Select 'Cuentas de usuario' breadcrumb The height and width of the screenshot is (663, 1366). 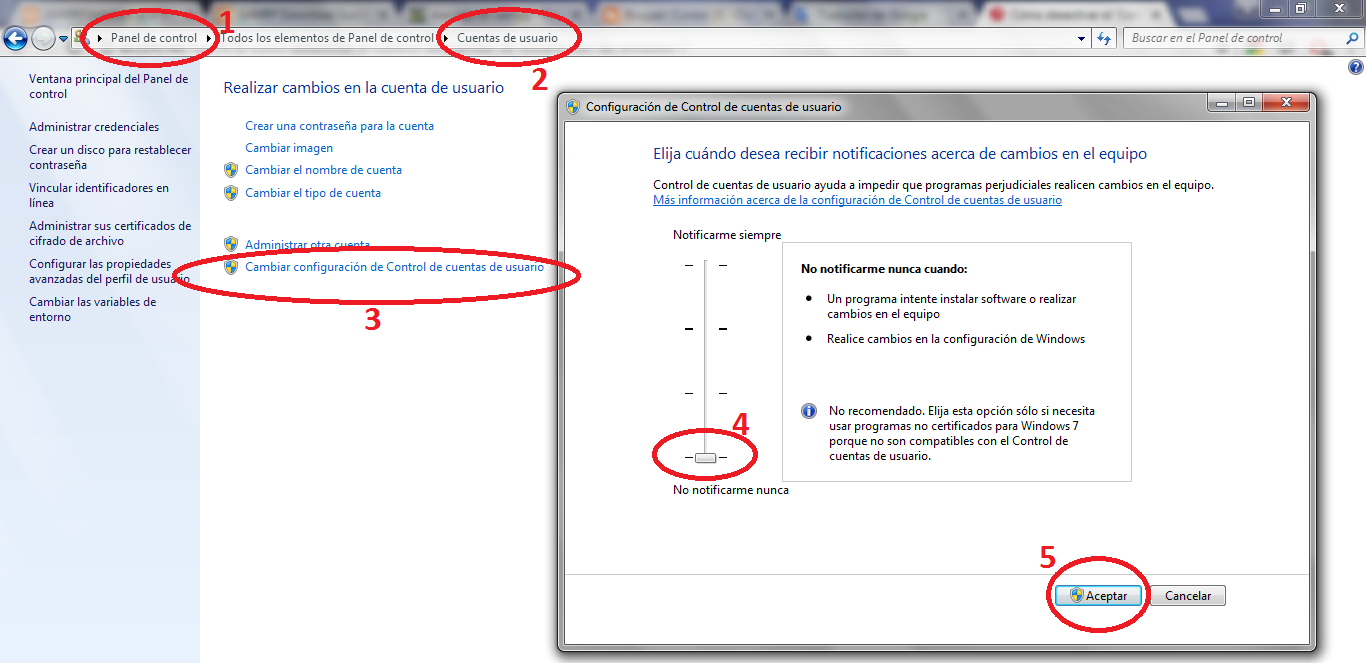[x=508, y=38]
